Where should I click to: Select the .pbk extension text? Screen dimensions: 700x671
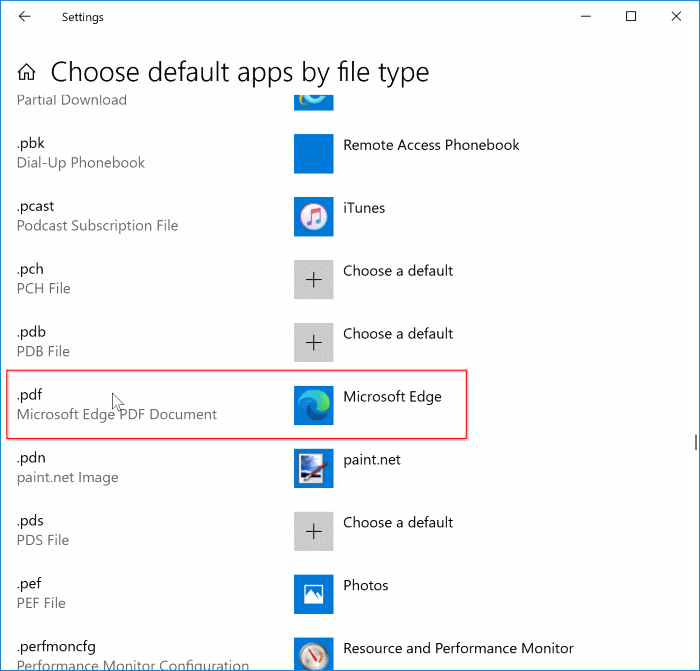(31, 143)
